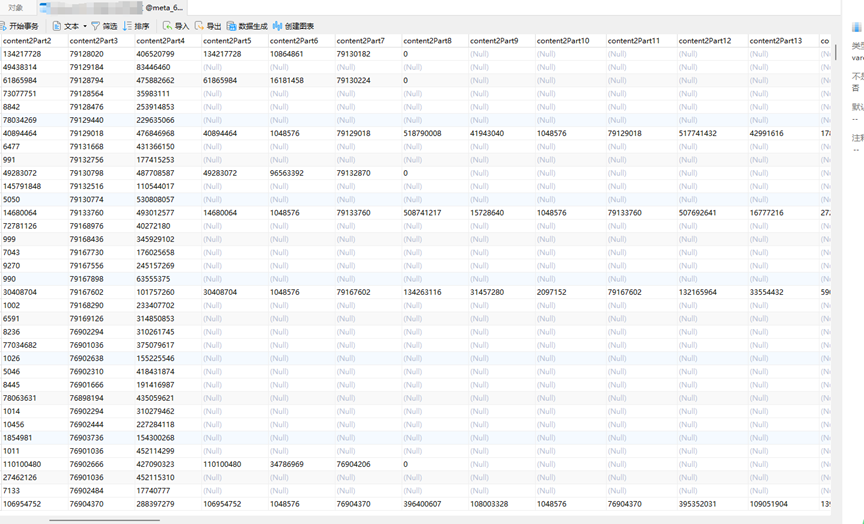The height and width of the screenshot is (524, 864).
Task: Switch to the Objects (对象) tab
Action: [x=16, y=8]
